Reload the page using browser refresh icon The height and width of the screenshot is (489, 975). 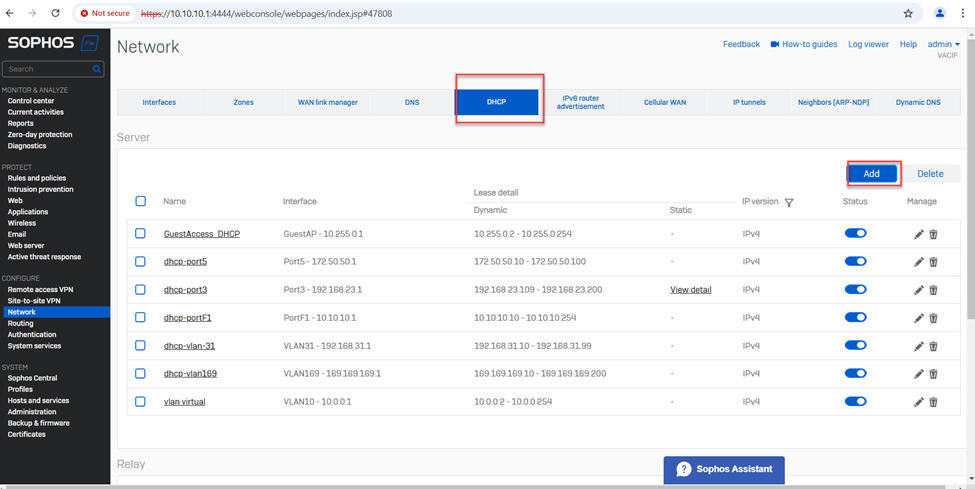55,14
